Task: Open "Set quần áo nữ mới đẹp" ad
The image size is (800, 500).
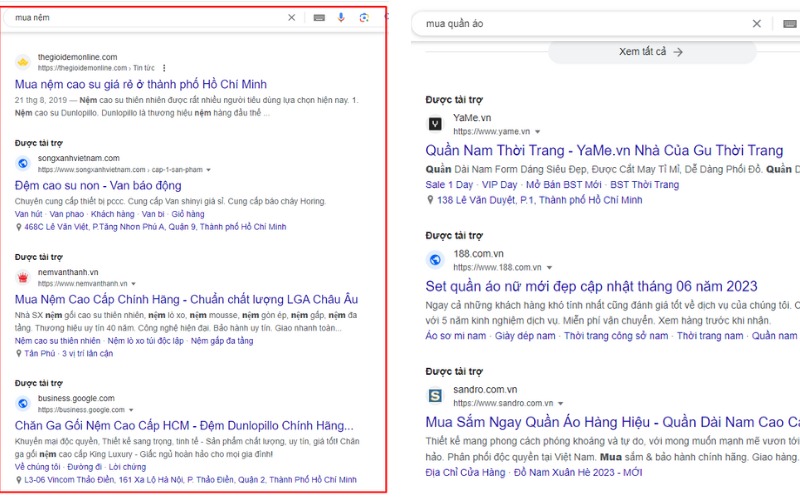Action: coord(591,286)
